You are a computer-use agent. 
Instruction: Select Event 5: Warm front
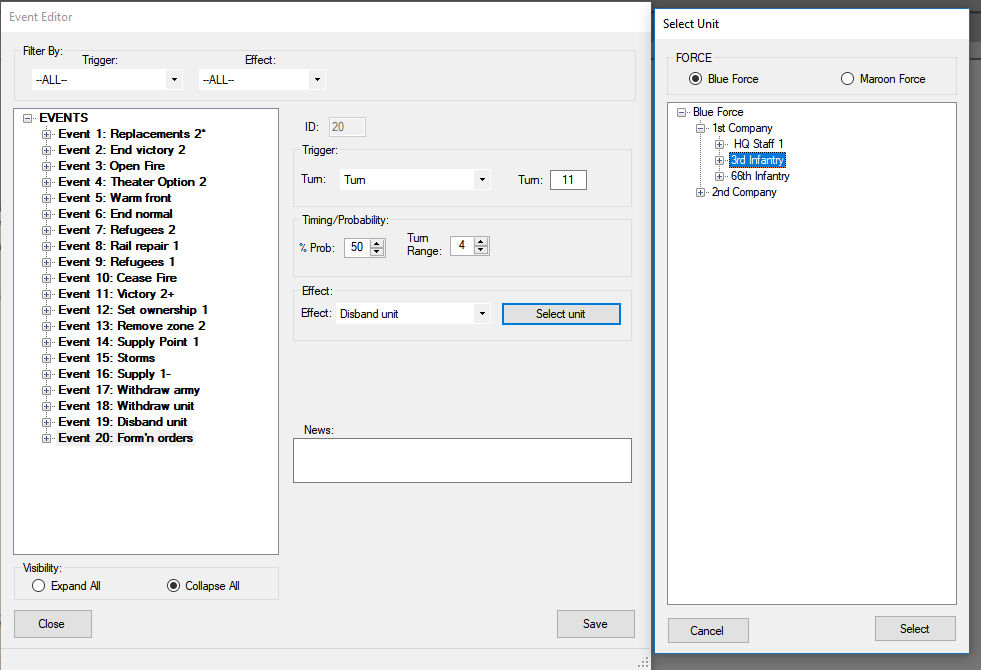(114, 198)
